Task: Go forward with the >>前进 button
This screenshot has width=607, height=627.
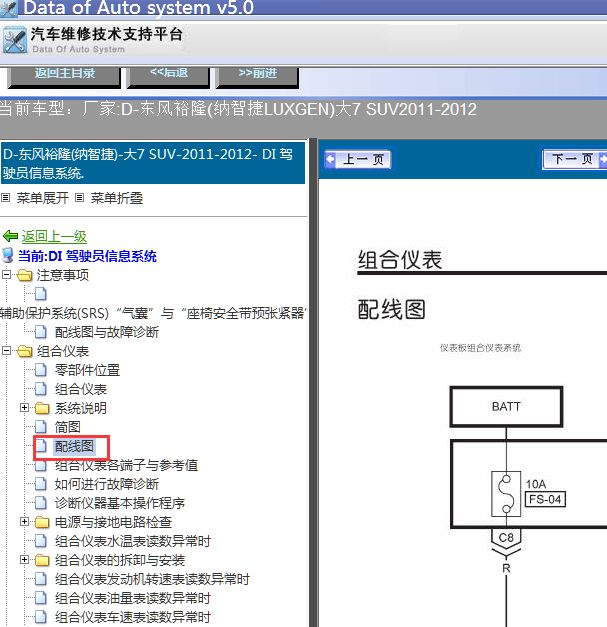Action: tap(257, 76)
